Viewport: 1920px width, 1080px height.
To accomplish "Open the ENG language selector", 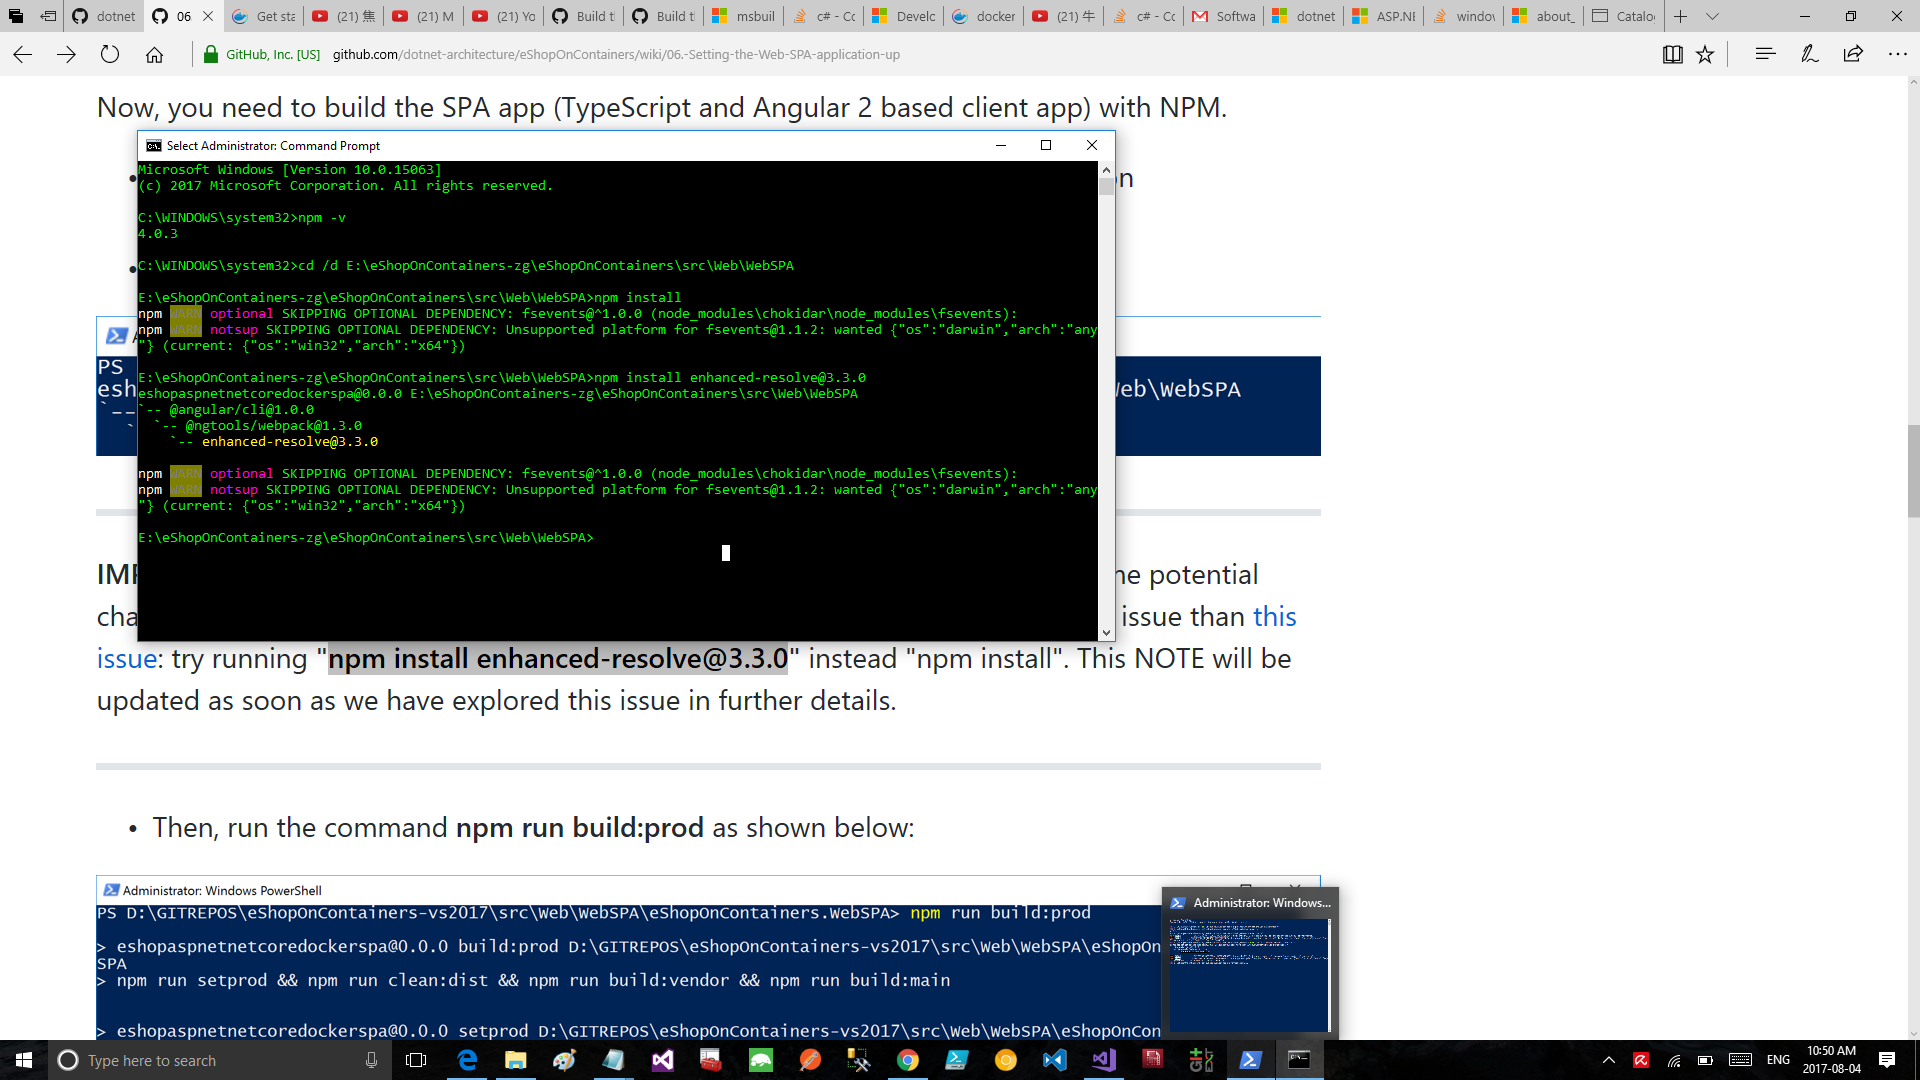I will pos(1777,1059).
